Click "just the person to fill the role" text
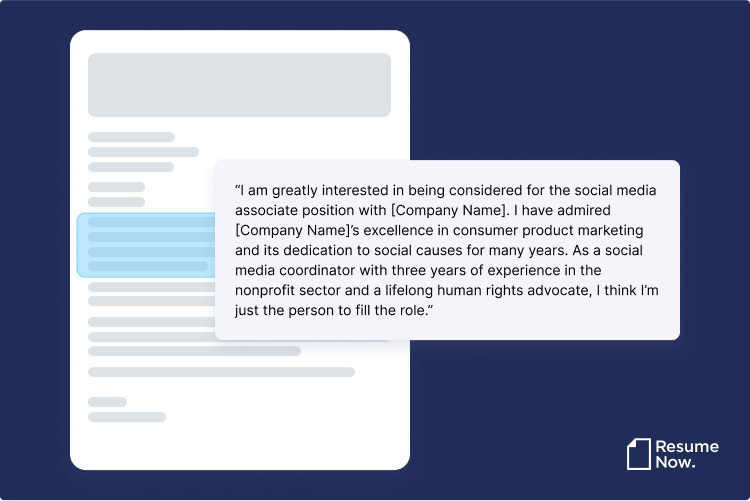The image size is (750, 501). pos(335,312)
